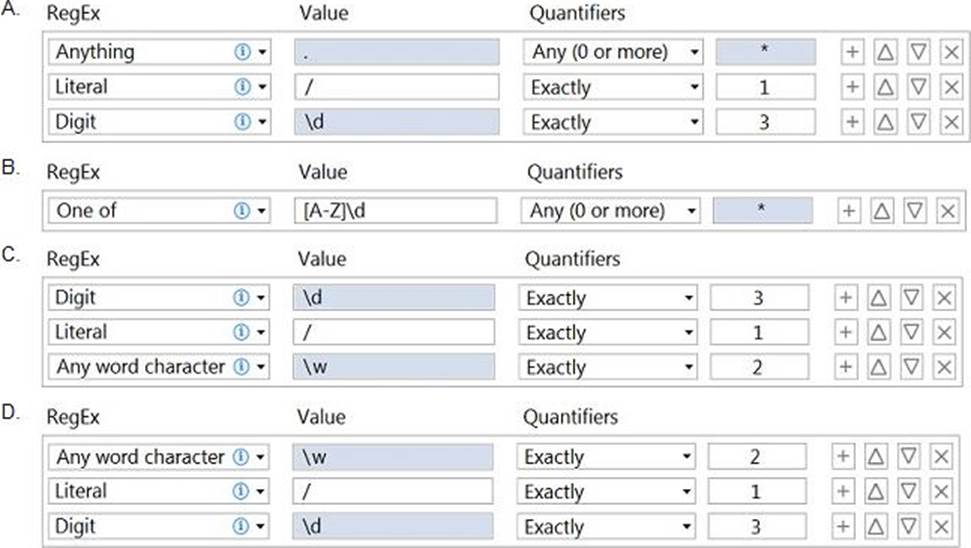Move section D's Any word character row down
This screenshot has width=971, height=548.
(x=908, y=457)
